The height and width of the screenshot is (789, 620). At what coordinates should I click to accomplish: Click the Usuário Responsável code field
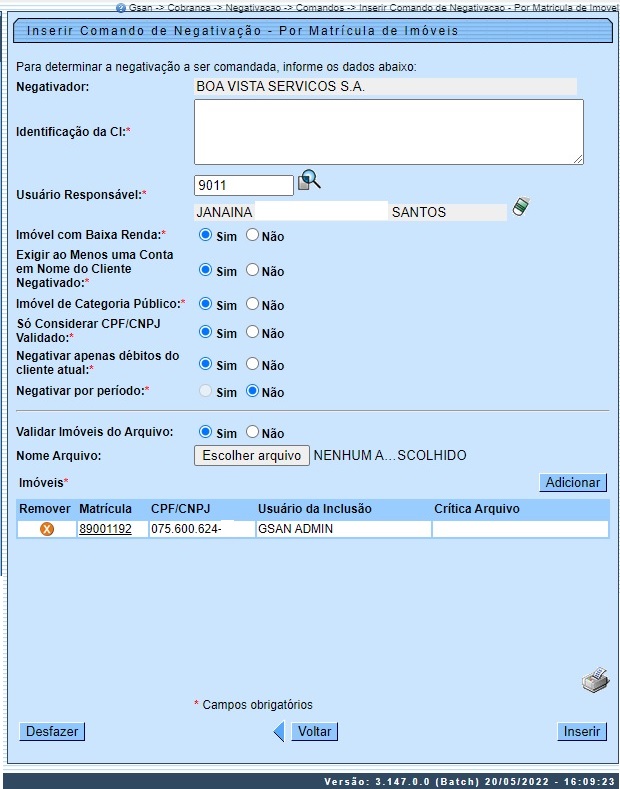click(243, 185)
